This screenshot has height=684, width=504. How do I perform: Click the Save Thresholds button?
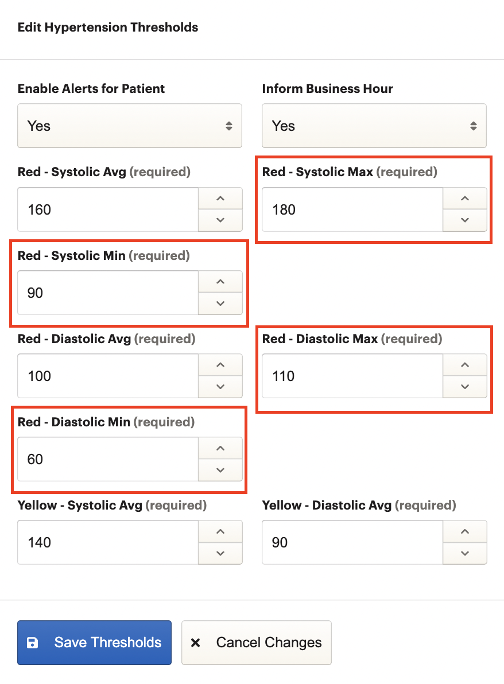94,643
